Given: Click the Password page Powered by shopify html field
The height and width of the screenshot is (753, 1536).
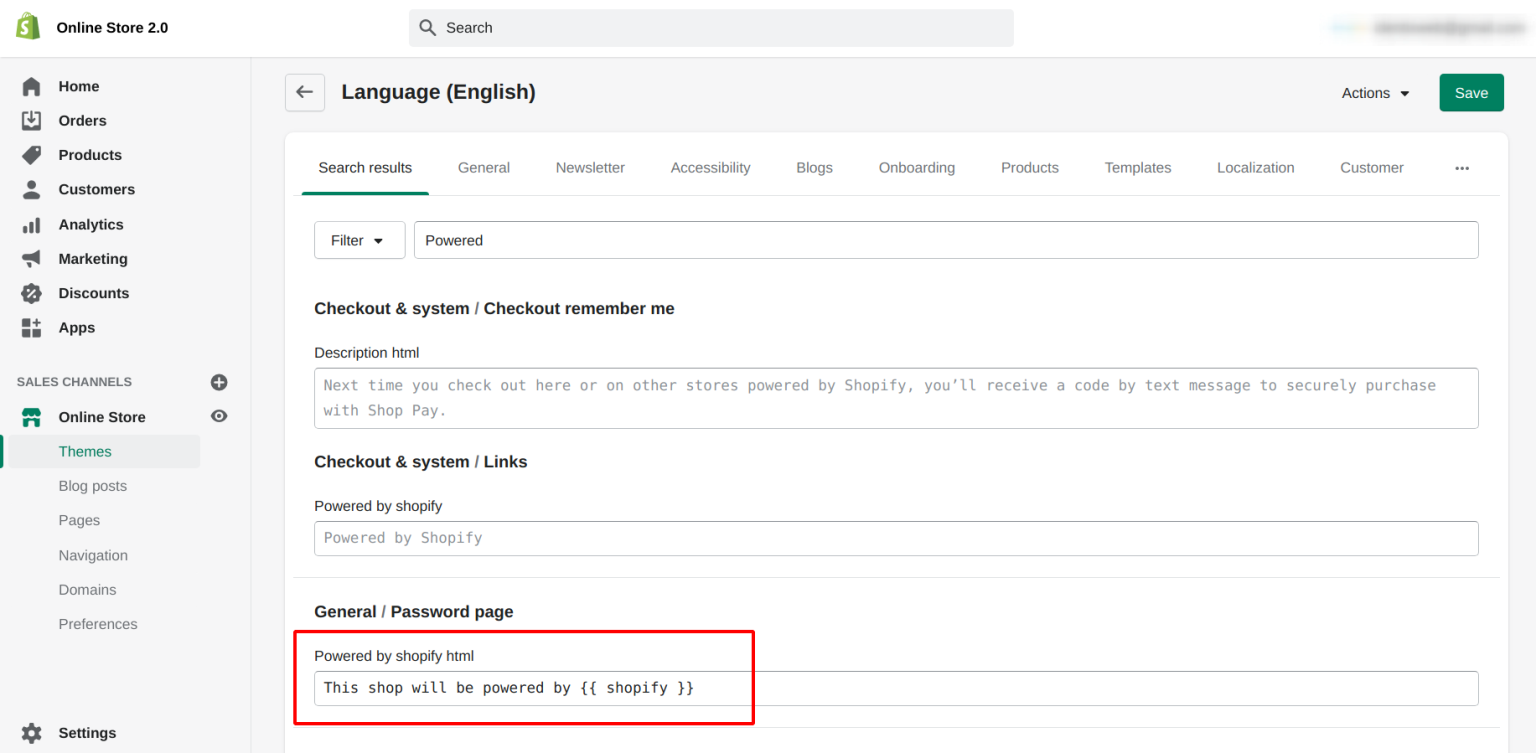Looking at the screenshot, I should click(895, 688).
